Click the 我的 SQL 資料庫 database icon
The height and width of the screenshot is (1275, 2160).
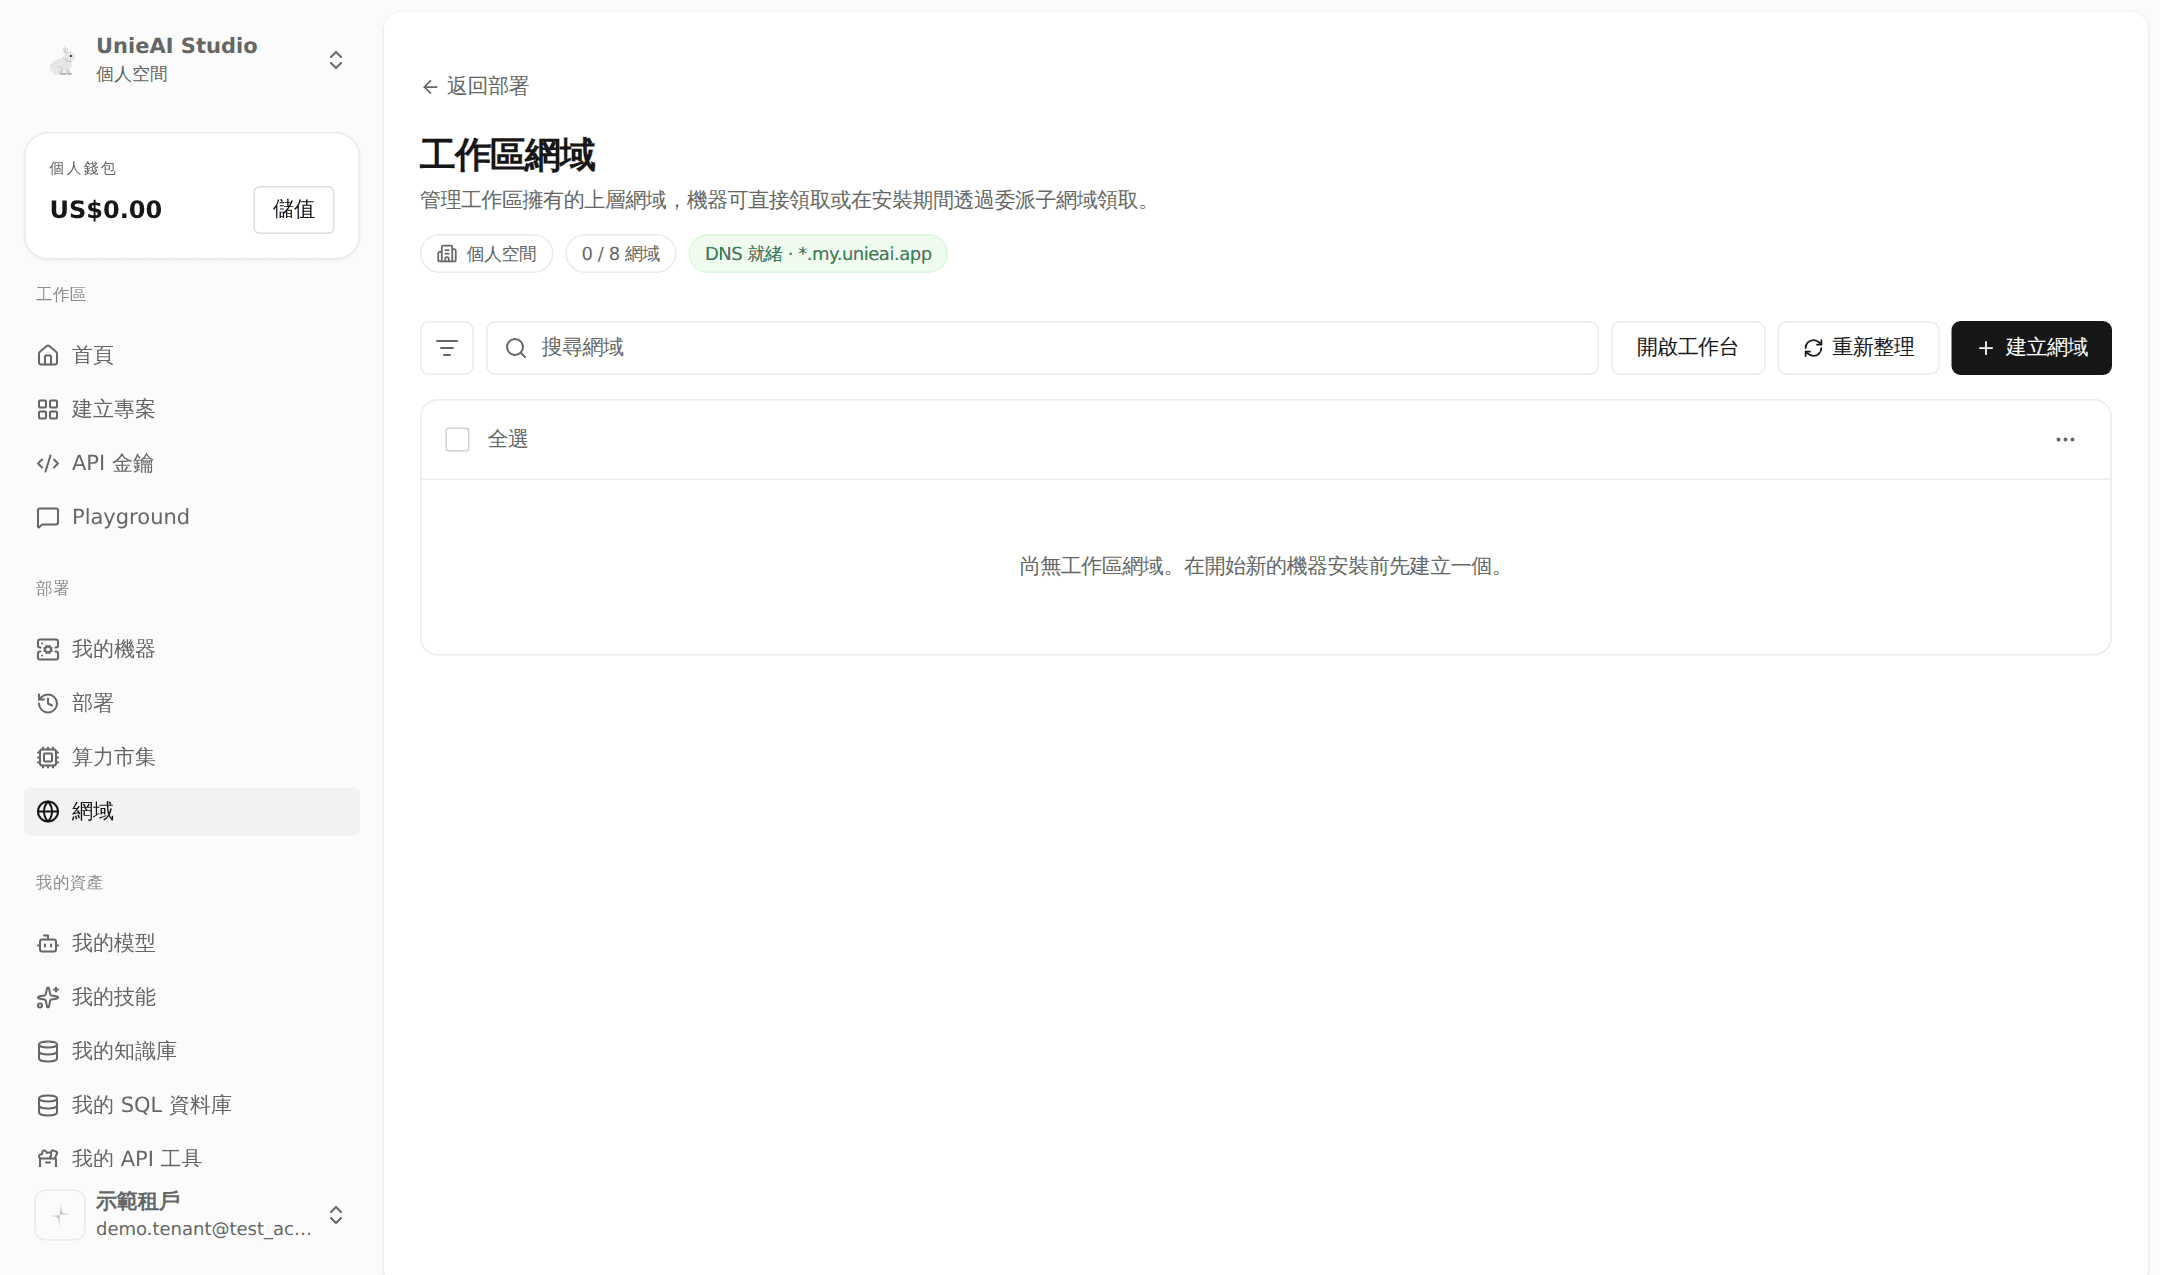point(48,1105)
